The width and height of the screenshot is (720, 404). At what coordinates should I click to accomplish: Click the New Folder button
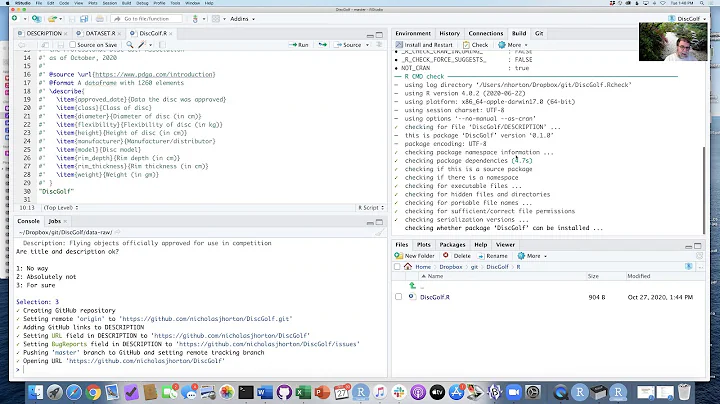point(415,256)
